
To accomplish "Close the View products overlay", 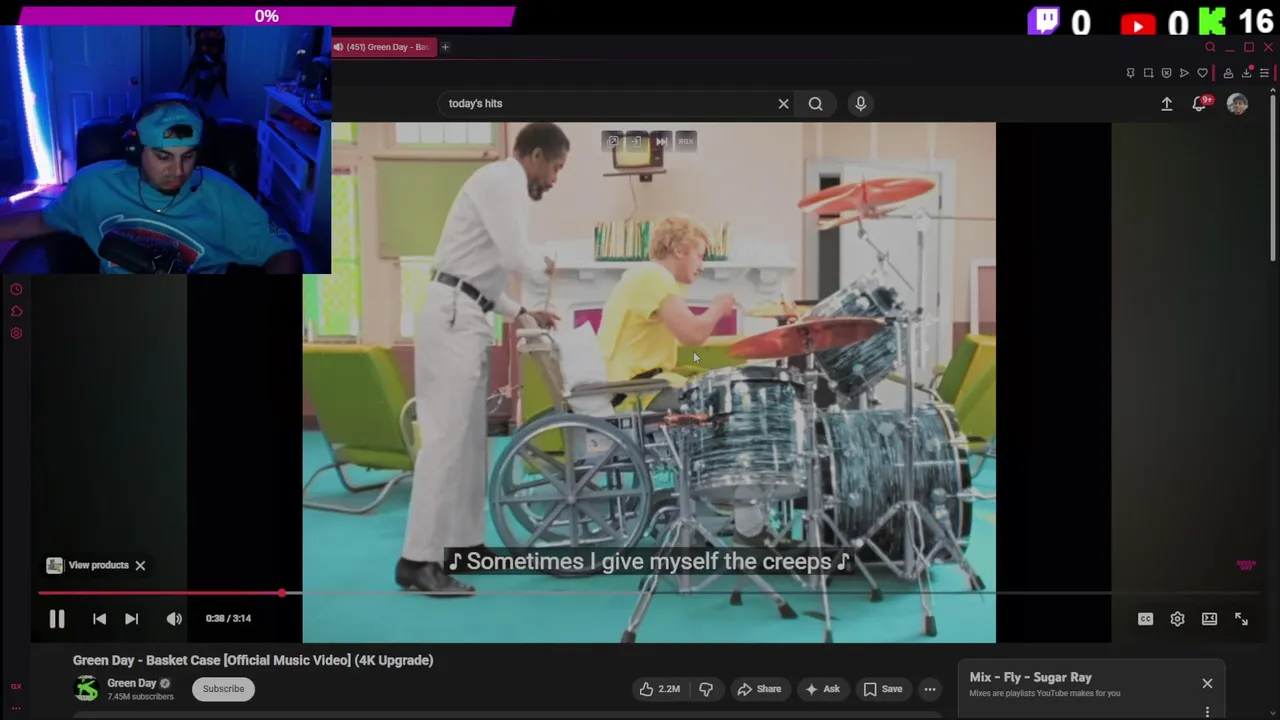I will pos(140,565).
